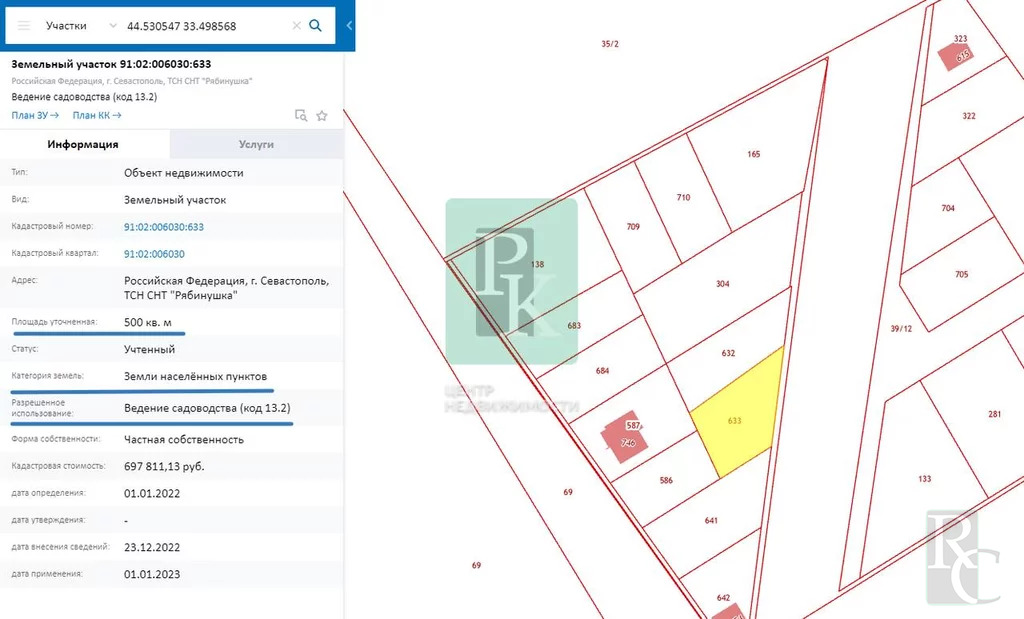Add parcel to favorites with star icon
The image size is (1024, 619).
click(322, 116)
